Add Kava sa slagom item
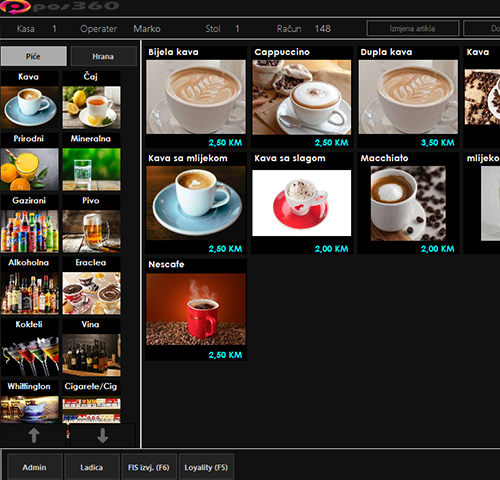Viewport: 500px width, 480px height. click(302, 203)
